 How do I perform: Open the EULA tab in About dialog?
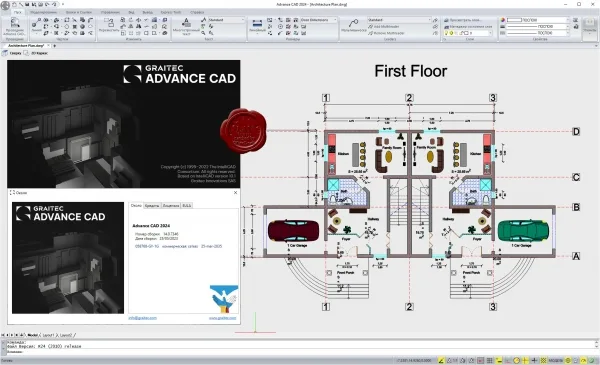187,205
